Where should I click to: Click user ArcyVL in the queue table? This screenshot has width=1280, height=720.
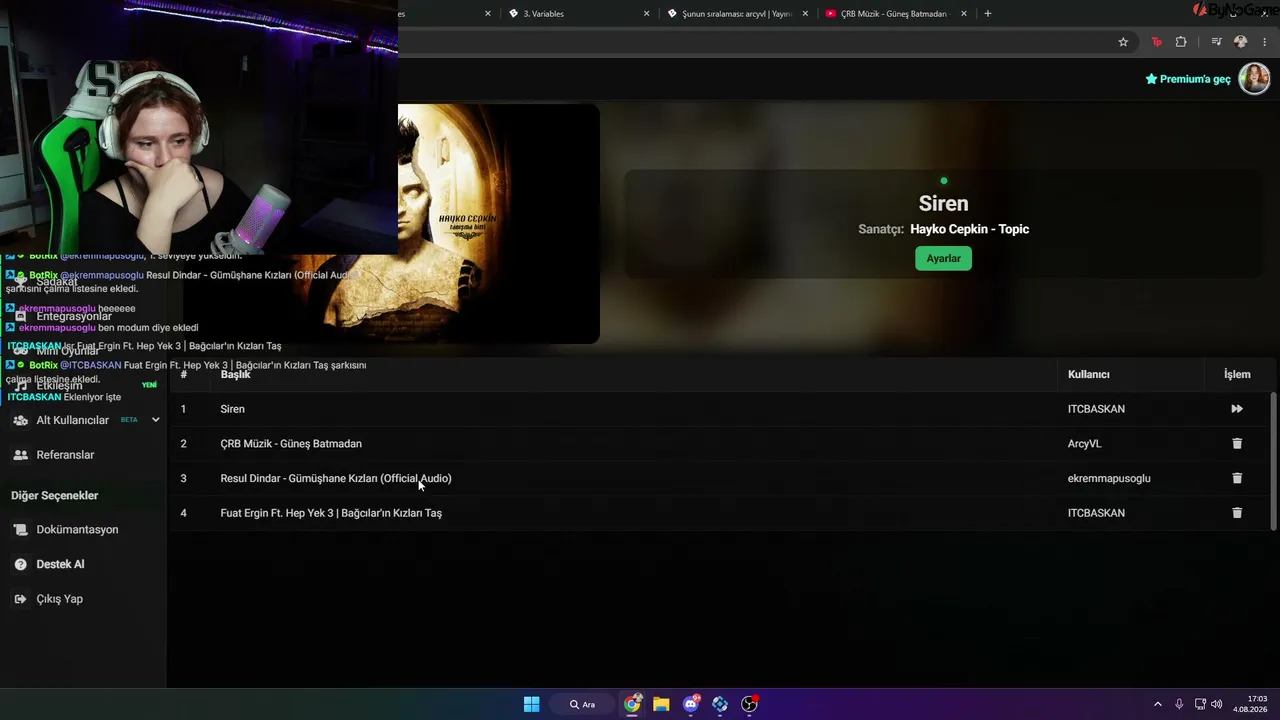[x=1084, y=444]
